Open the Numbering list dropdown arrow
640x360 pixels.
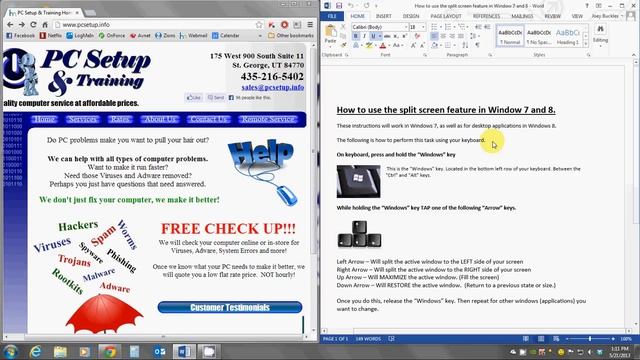(455, 27)
